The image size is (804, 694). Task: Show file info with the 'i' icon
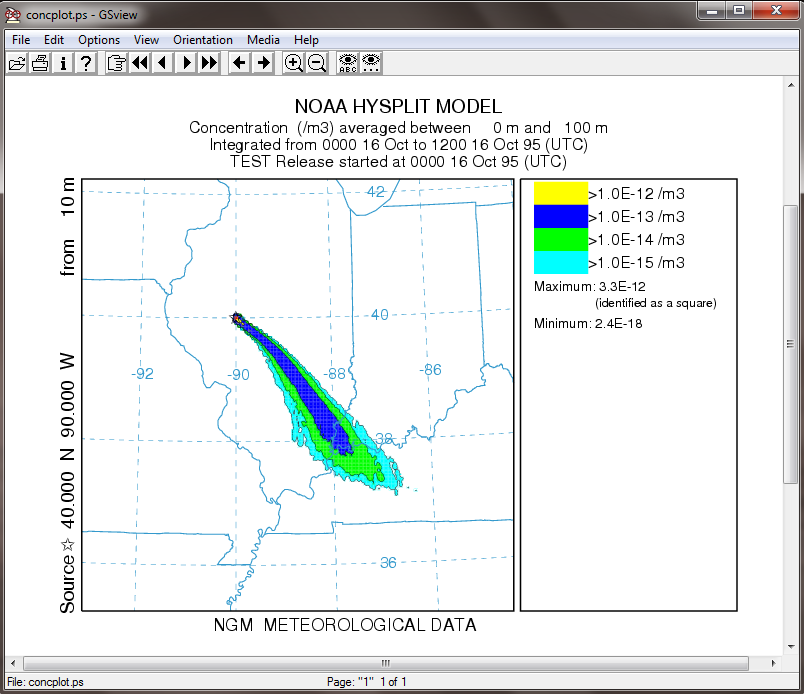pyautogui.click(x=63, y=63)
